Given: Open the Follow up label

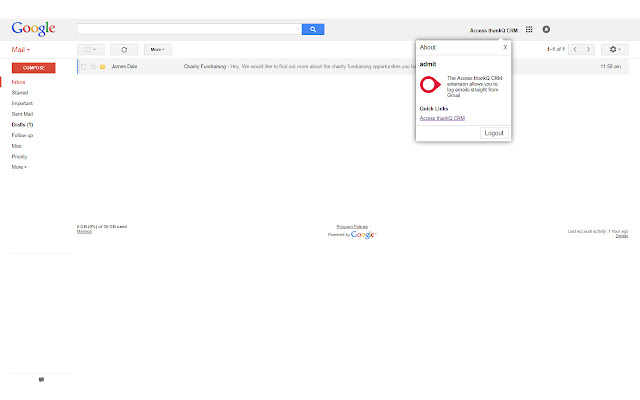Looking at the screenshot, I should coord(22,135).
